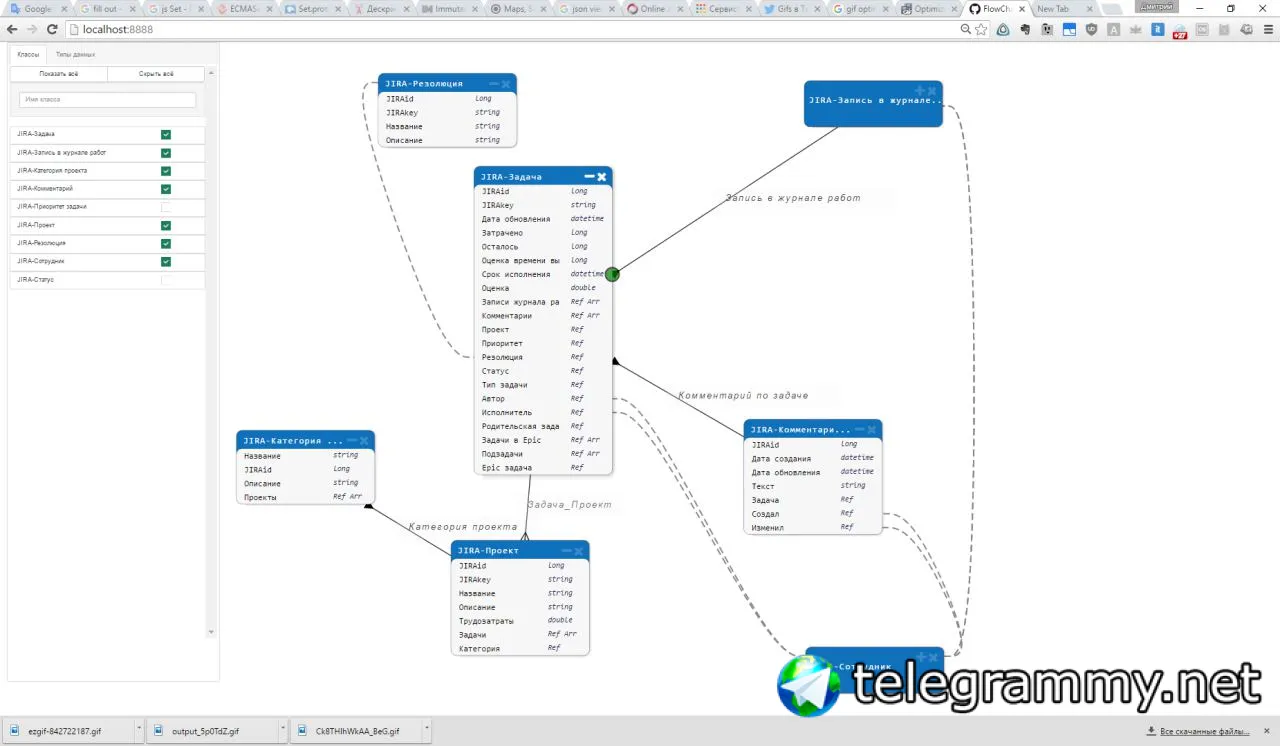Screen dimensions: 1280x746
Task: Uncheck the JIRA-Задача class checkbox
Action: coord(166,134)
